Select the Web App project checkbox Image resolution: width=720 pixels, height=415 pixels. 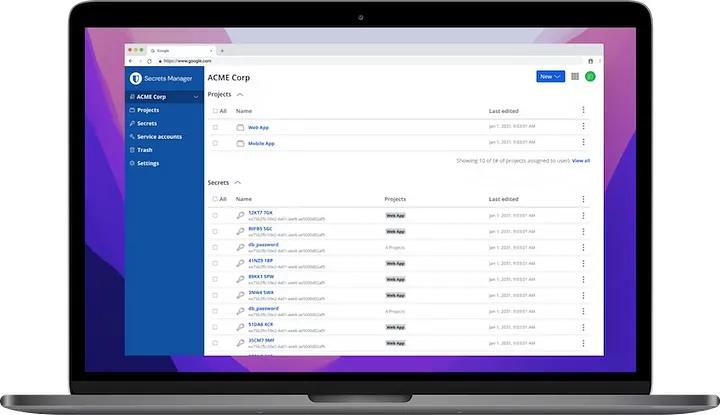[214, 128]
